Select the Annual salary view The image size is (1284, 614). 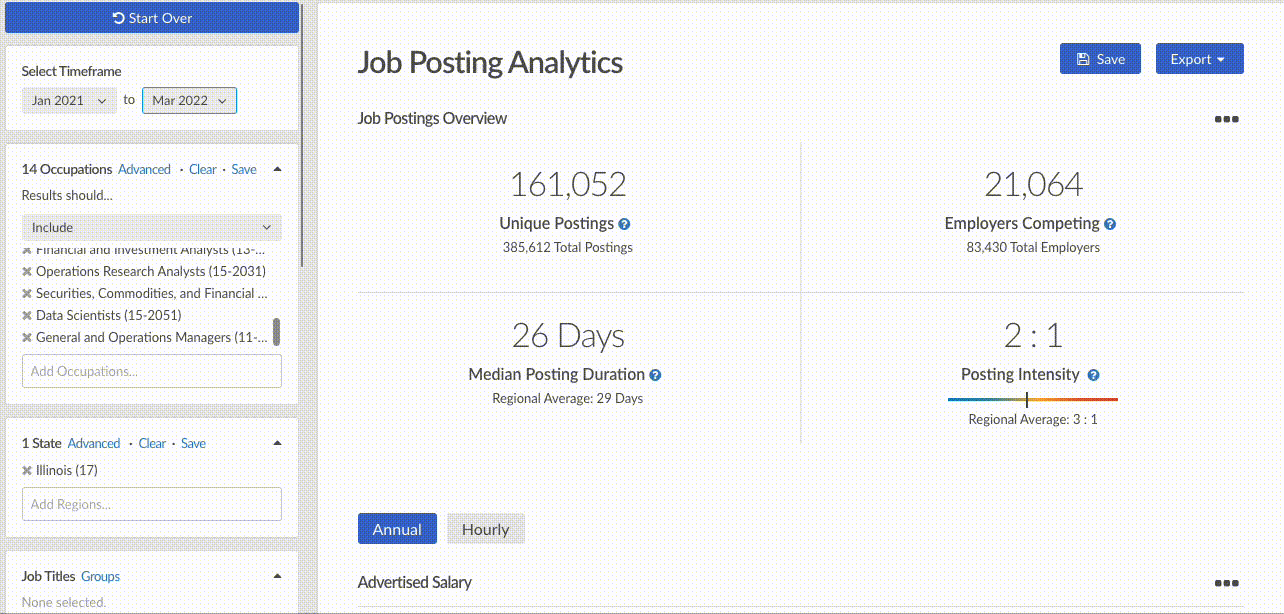click(x=397, y=529)
